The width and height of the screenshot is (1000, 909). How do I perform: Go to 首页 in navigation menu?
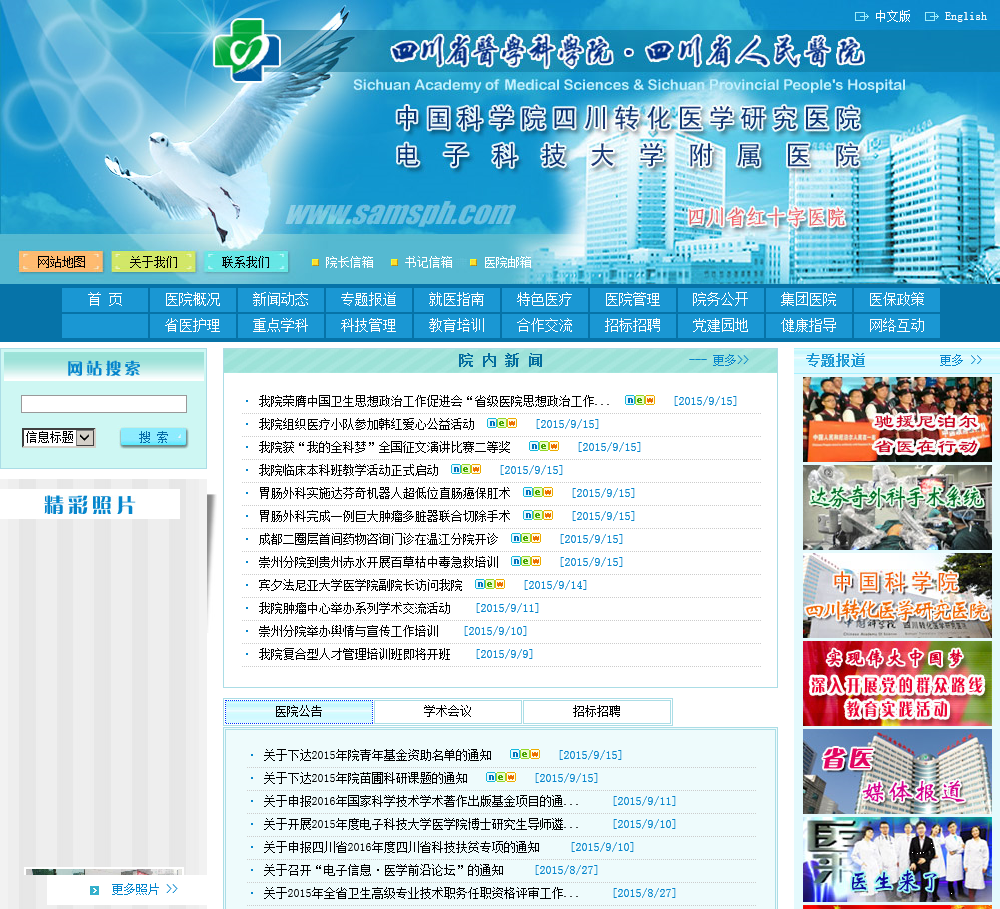[x=105, y=300]
